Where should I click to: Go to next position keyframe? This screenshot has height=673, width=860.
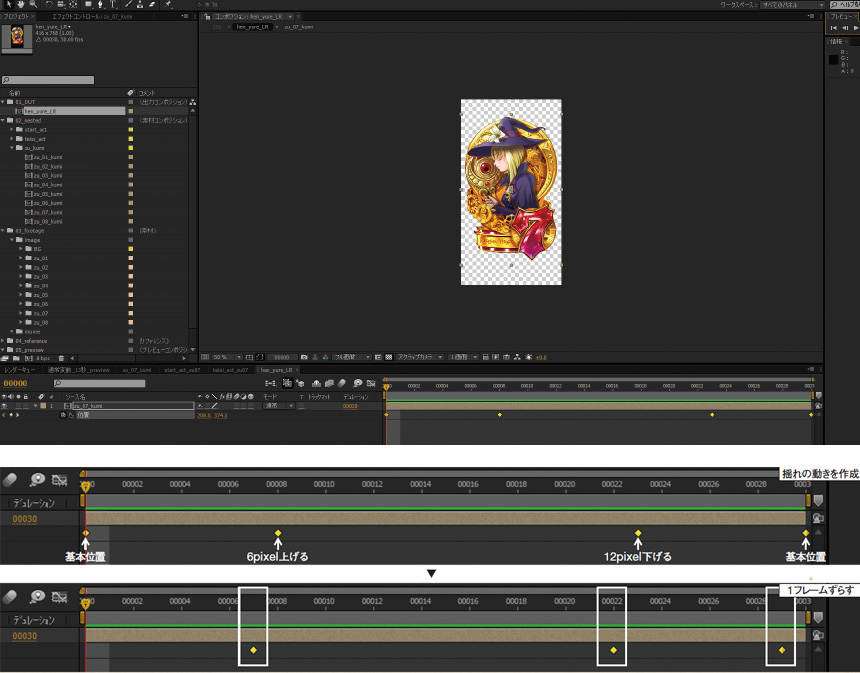[x=18, y=415]
